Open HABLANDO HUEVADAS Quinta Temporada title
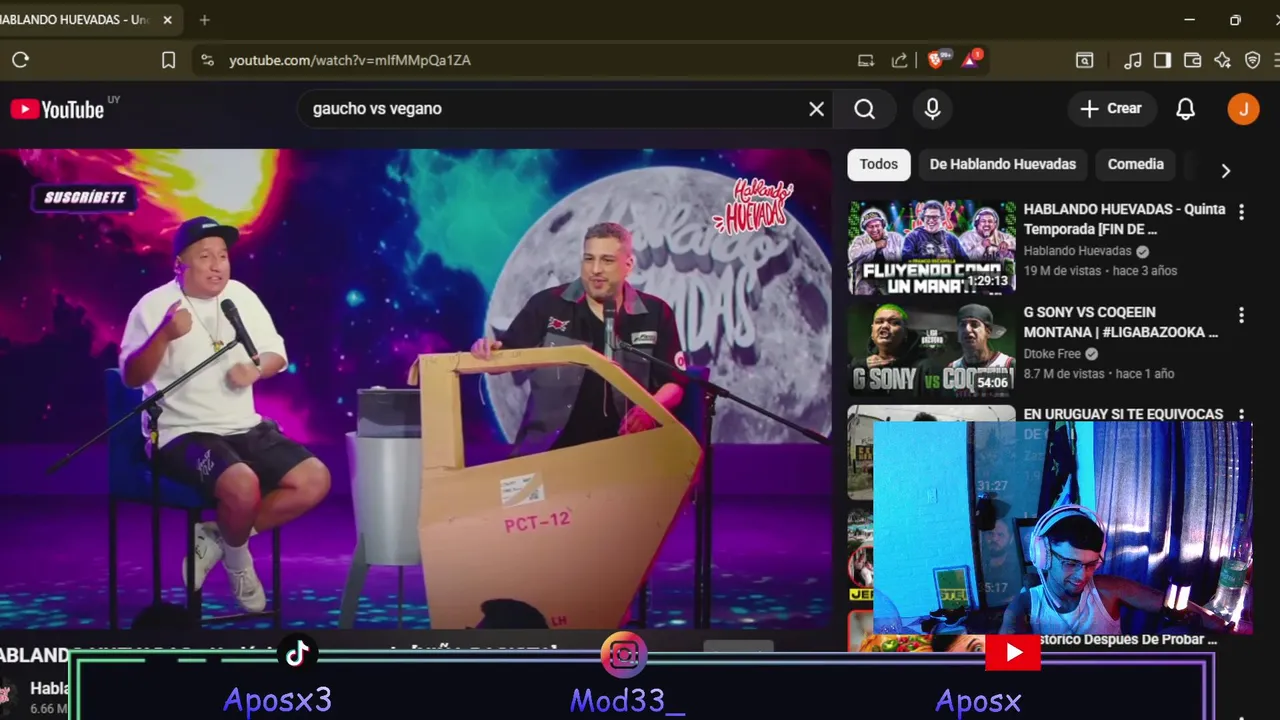 (1124, 219)
